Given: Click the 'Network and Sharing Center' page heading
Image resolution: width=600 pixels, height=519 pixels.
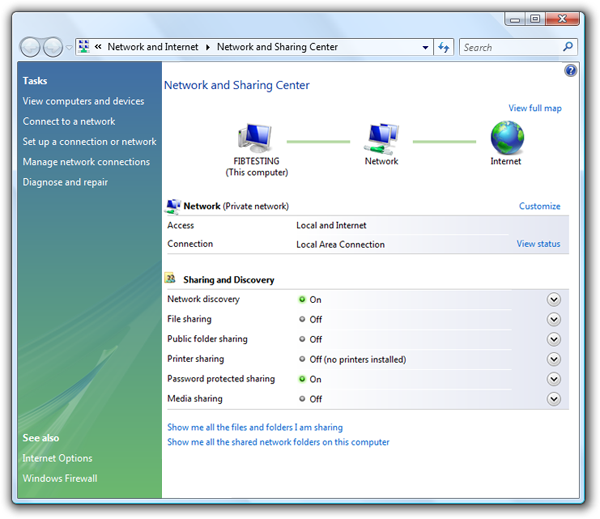Looking at the screenshot, I should [x=237, y=85].
